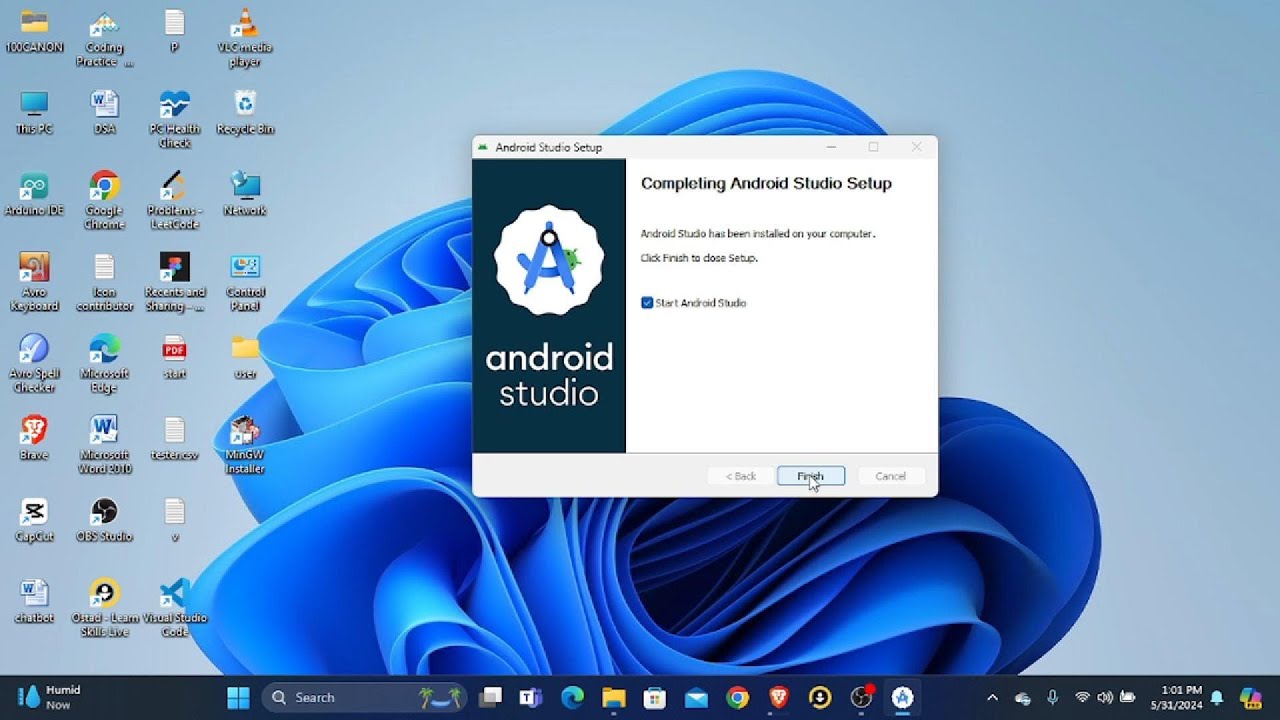
Task: Uncheck the Start Android Studio checkbox
Action: tap(647, 303)
